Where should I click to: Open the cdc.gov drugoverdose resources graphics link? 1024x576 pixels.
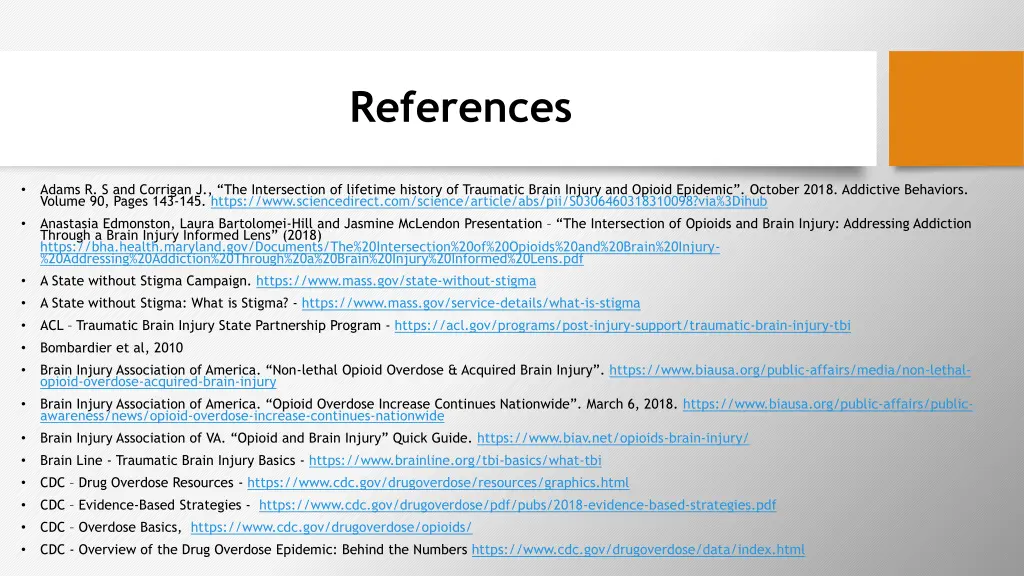[438, 483]
